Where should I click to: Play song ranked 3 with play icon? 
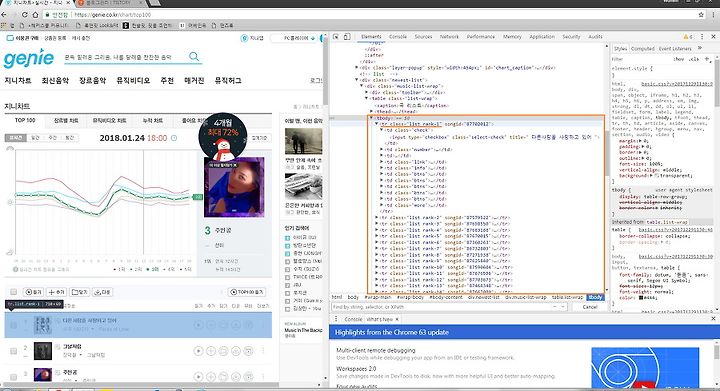[198, 376]
